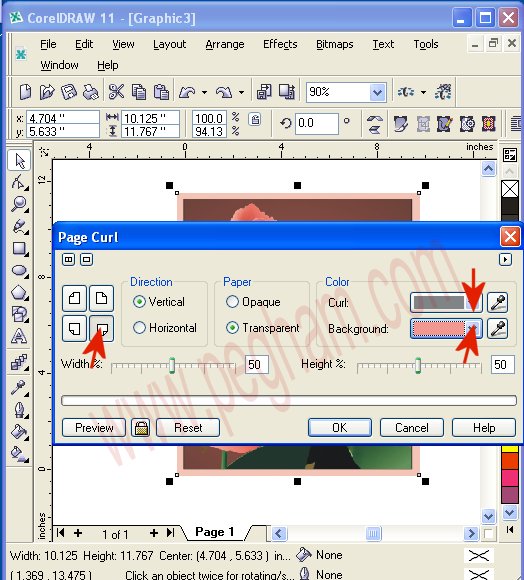The width and height of the screenshot is (524, 580).
Task: Click the preview lock icon
Action: [x=141, y=428]
